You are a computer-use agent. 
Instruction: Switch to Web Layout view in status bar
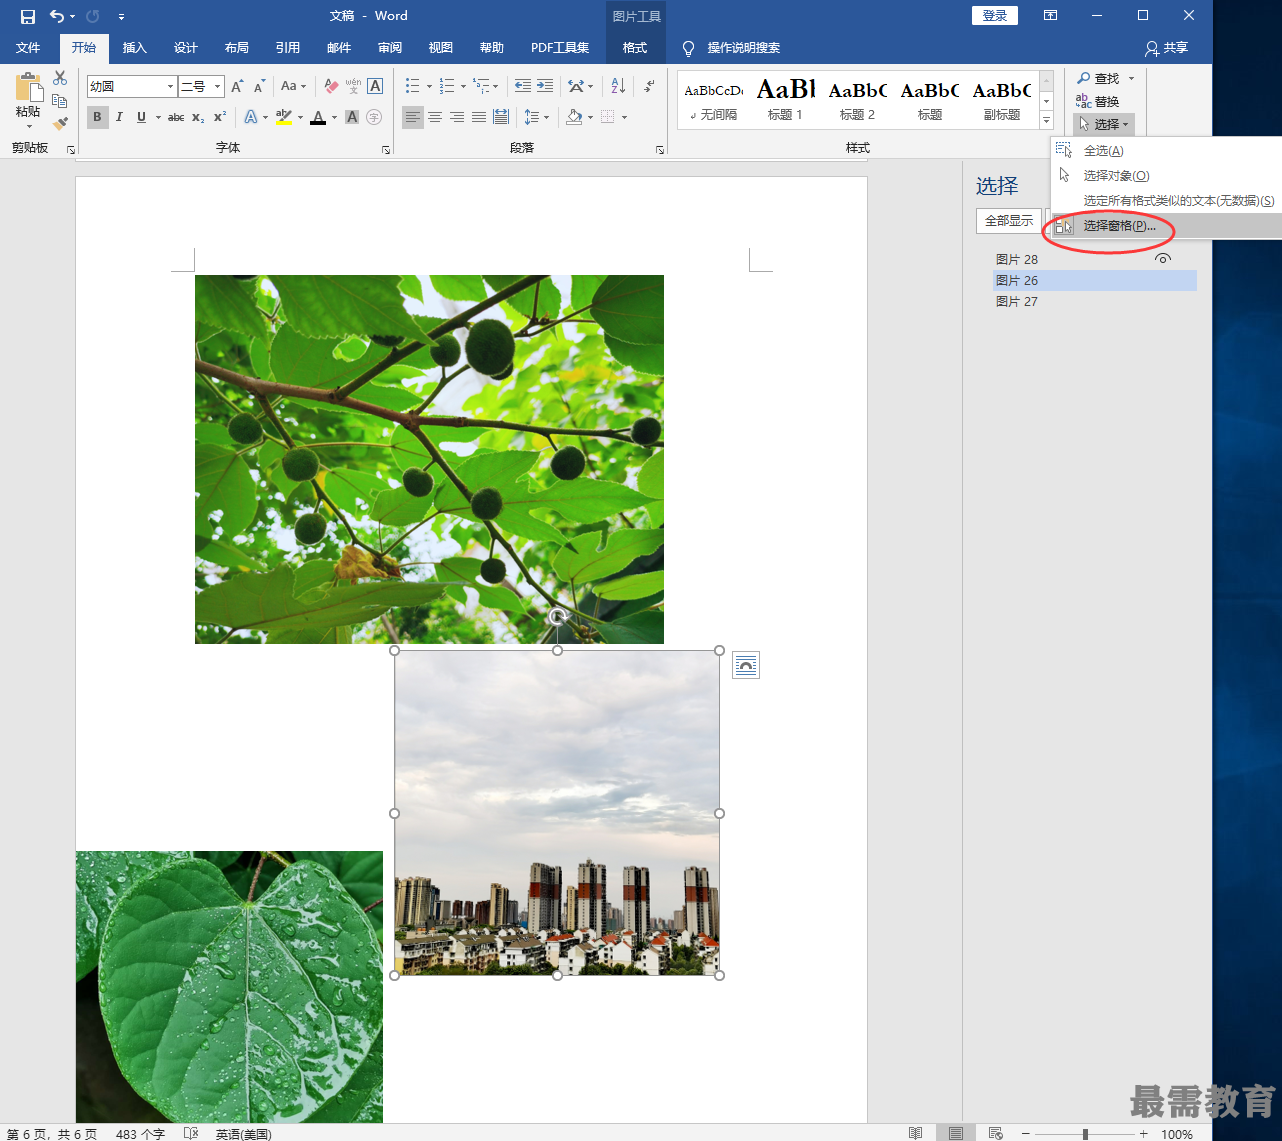pos(996,1133)
